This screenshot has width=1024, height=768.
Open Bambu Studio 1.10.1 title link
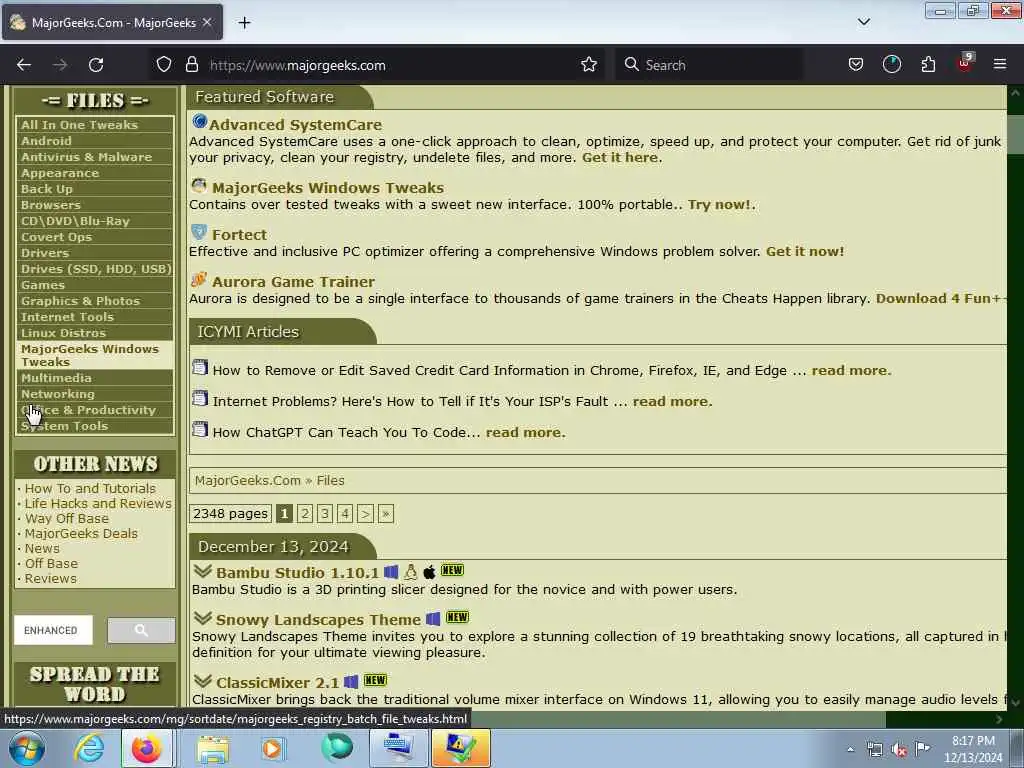click(x=297, y=573)
